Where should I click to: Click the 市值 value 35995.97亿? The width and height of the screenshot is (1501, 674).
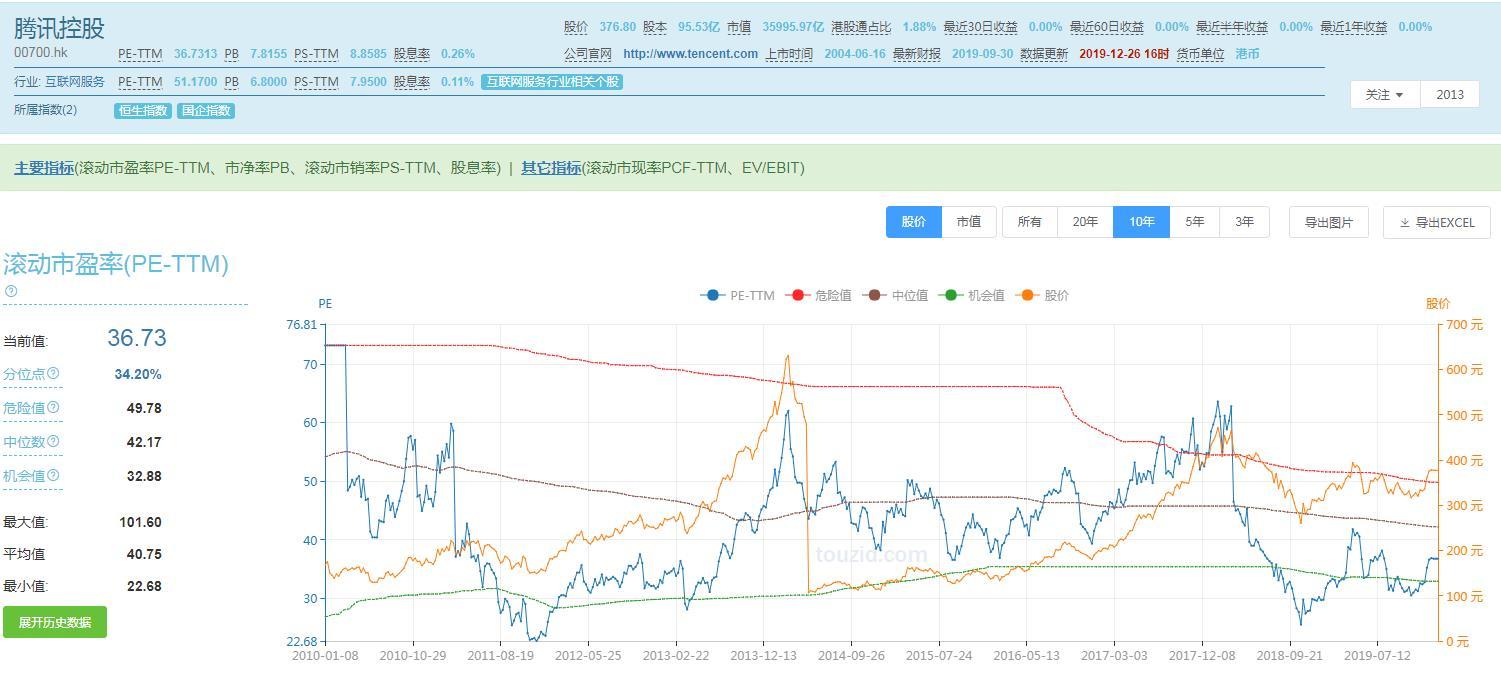tap(793, 27)
